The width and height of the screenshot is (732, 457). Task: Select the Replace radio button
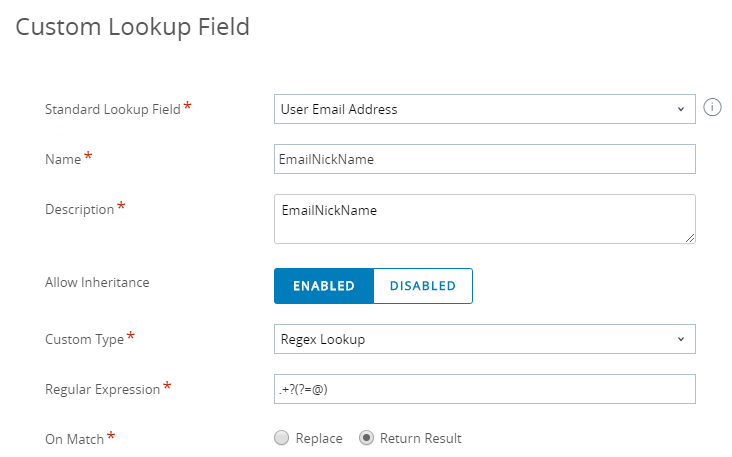pyautogui.click(x=281, y=438)
